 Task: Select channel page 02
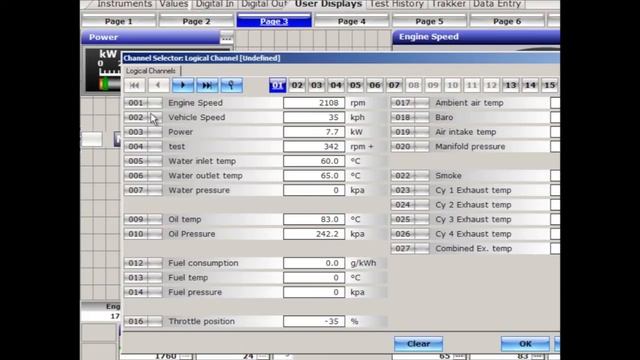click(297, 85)
